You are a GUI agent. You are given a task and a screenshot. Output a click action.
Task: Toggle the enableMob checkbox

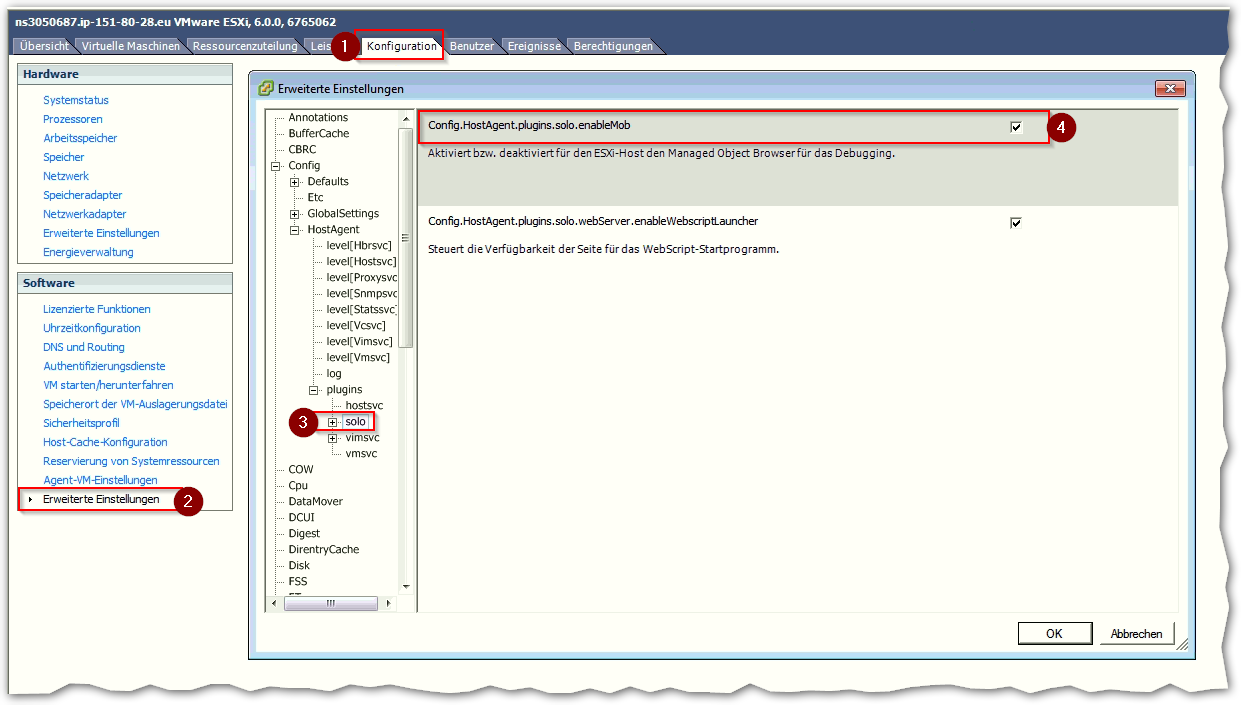(x=1016, y=127)
